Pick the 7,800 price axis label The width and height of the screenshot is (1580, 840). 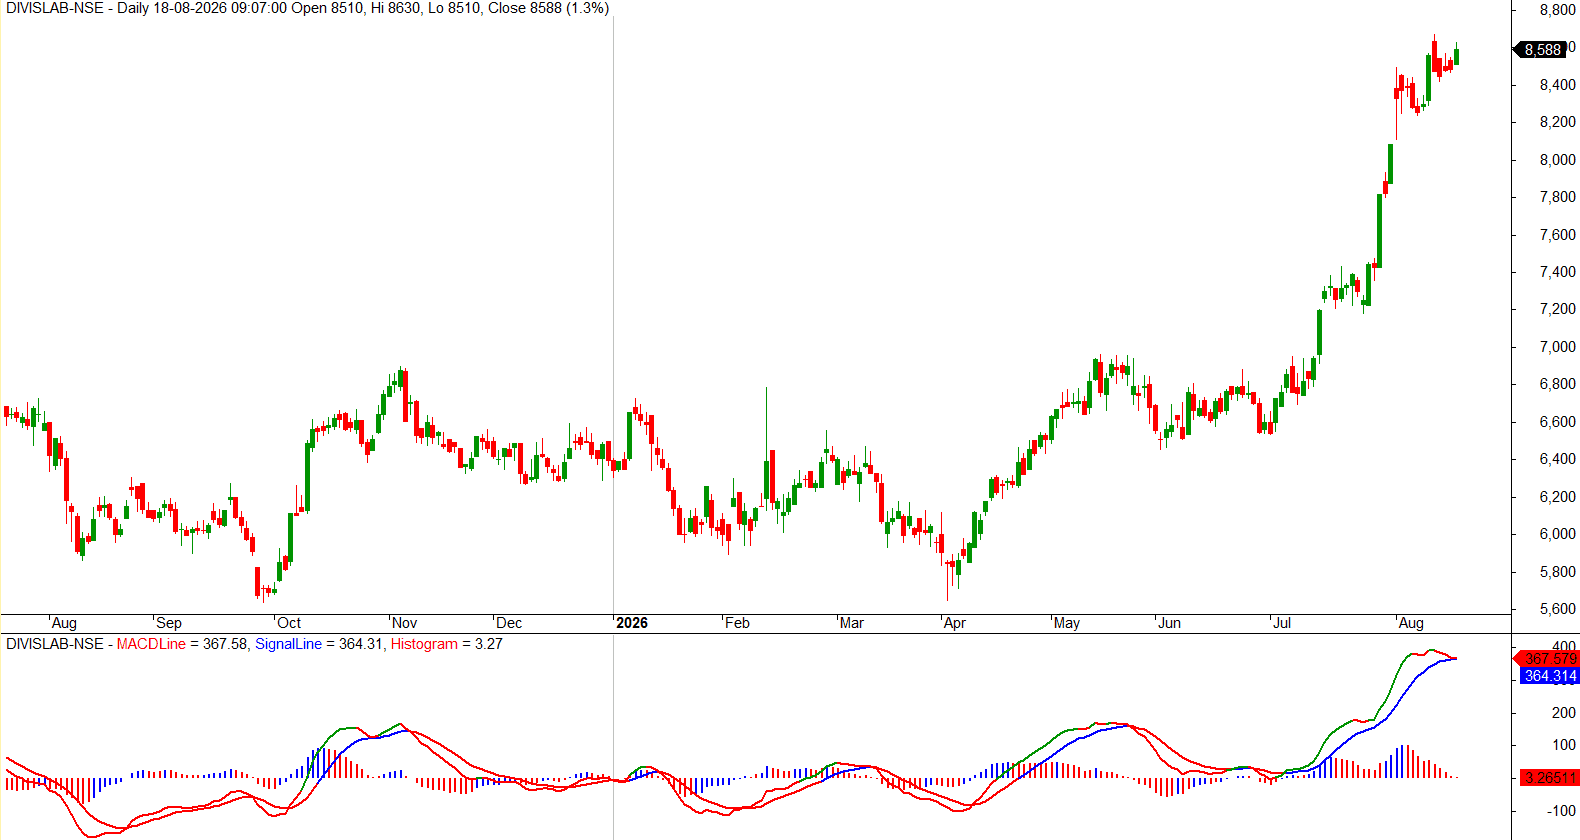click(1558, 197)
